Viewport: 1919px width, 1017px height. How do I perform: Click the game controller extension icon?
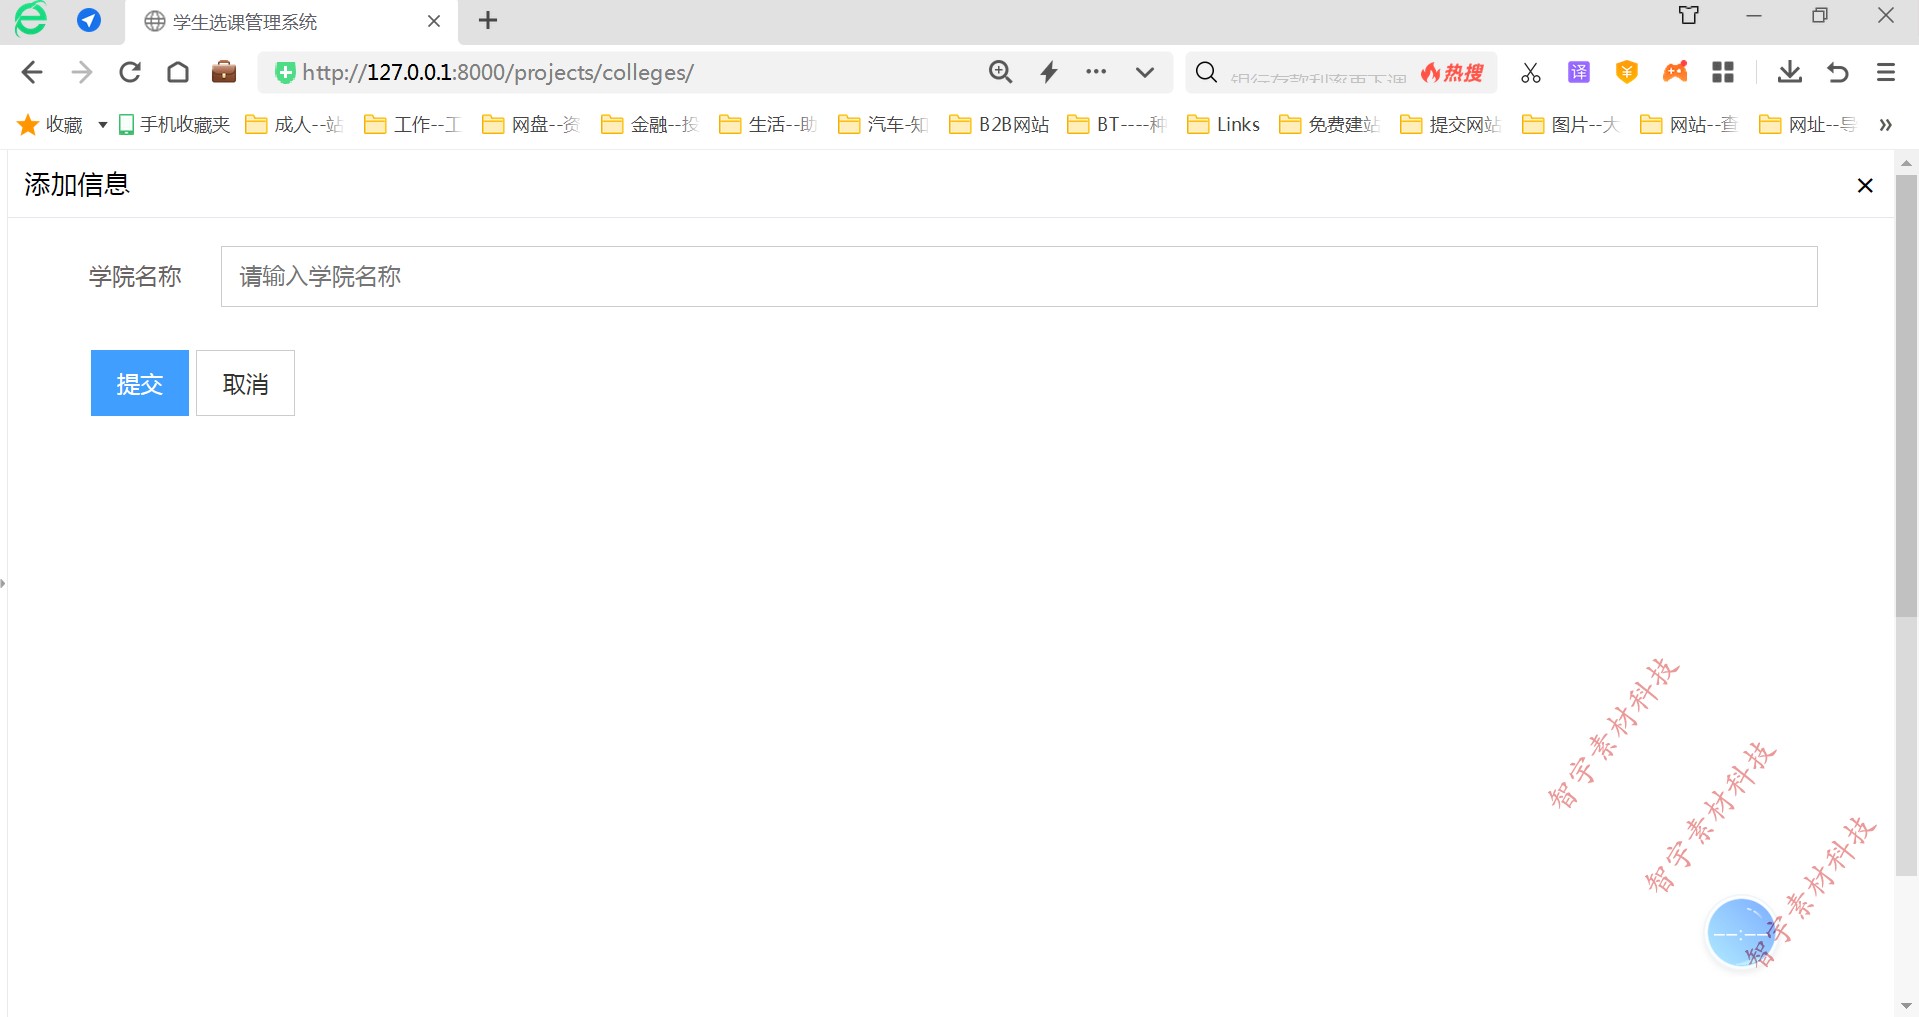point(1675,72)
